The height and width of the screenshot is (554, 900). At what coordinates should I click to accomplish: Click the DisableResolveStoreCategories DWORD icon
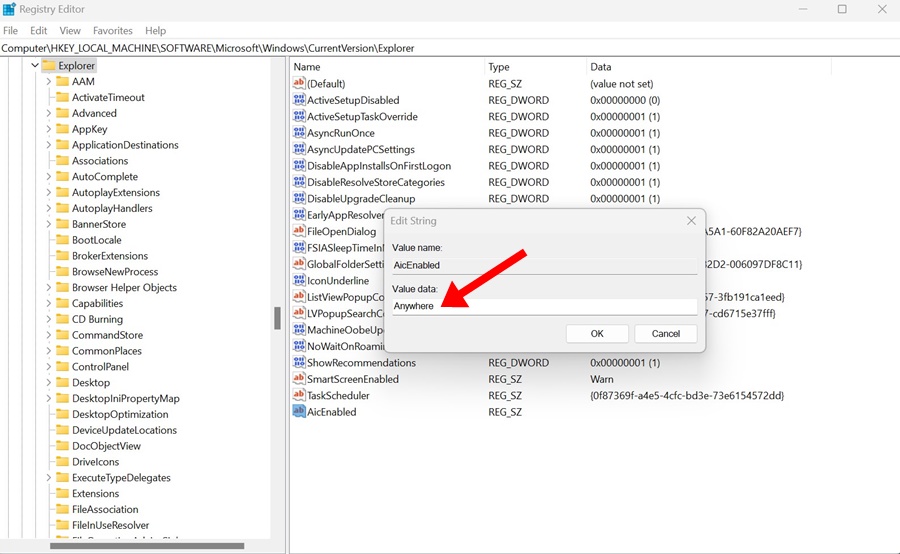[299, 182]
